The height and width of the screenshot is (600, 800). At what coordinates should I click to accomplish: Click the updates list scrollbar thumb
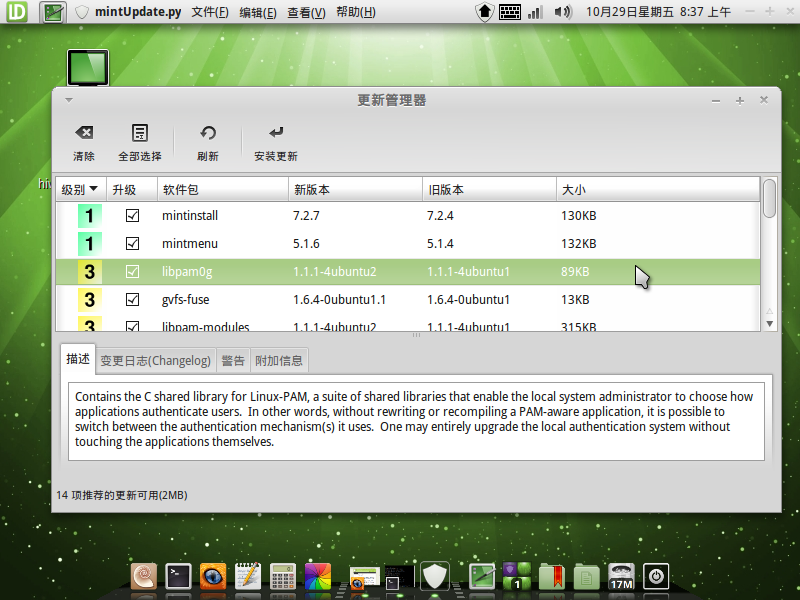[769, 198]
